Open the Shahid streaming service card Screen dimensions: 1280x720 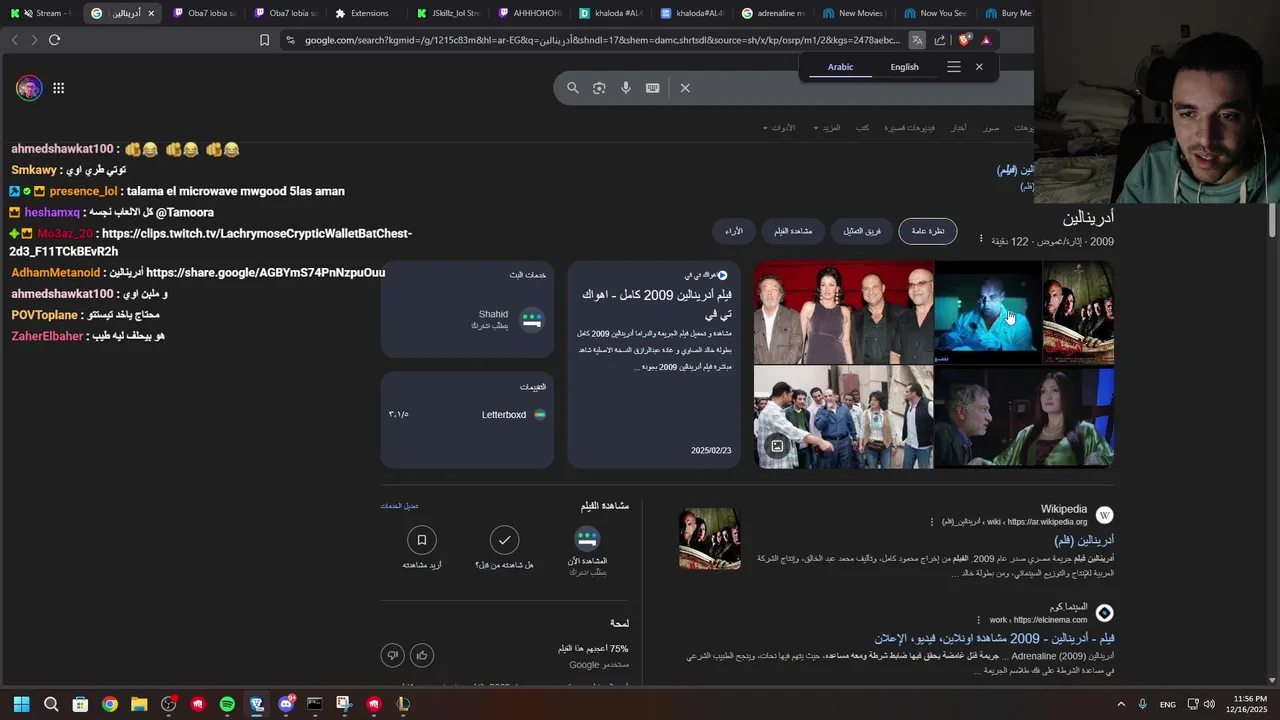point(467,309)
